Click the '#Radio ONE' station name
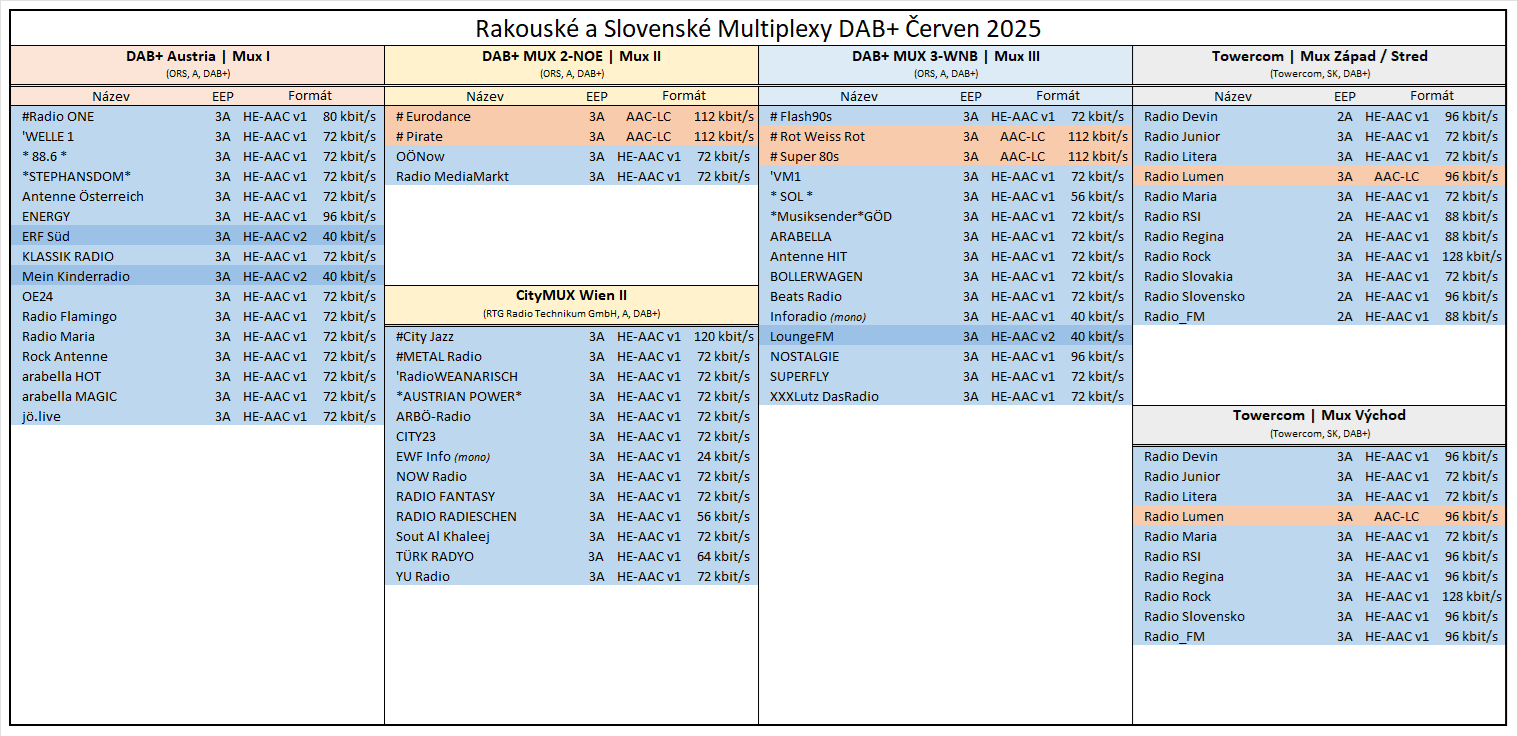Screen dimensions: 1517x736 coord(58,116)
